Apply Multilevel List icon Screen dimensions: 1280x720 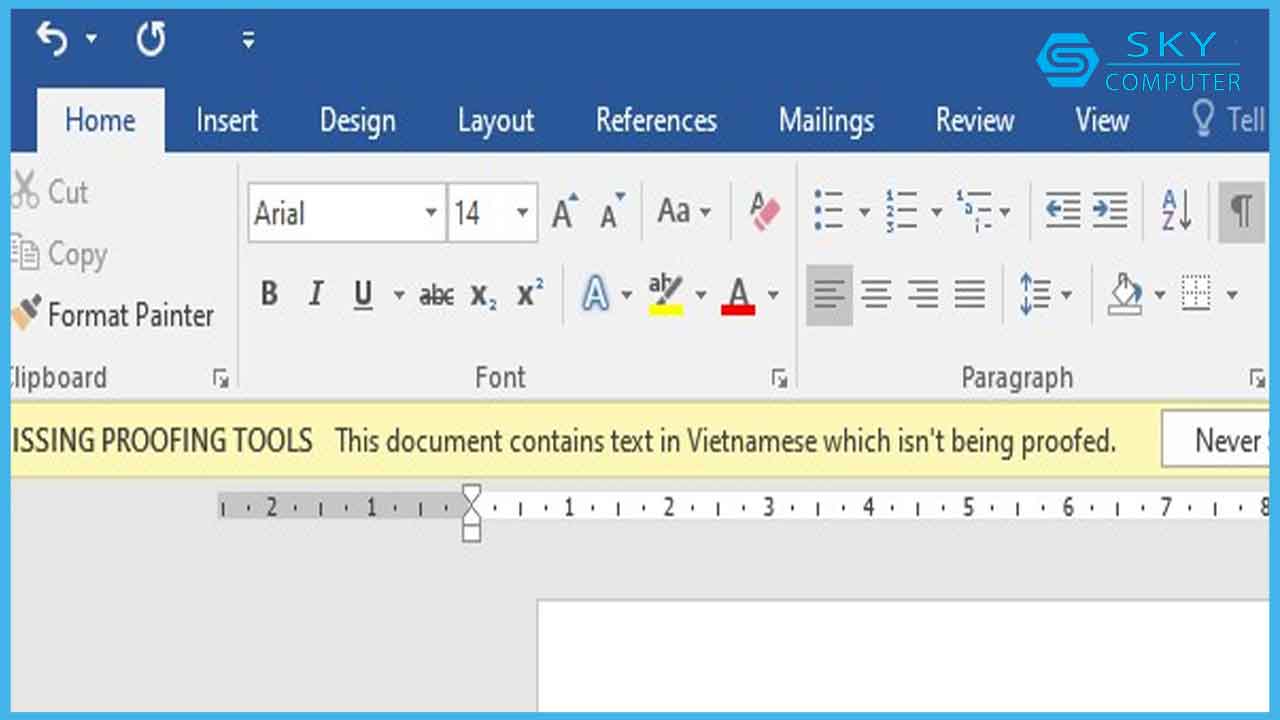click(973, 210)
